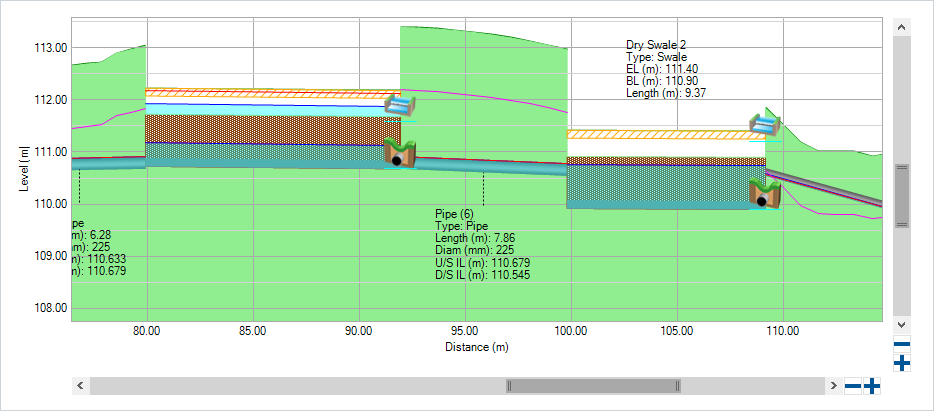This screenshot has width=934, height=411.
Task: Click the 100.00 distance tick label
Action: click(x=571, y=331)
